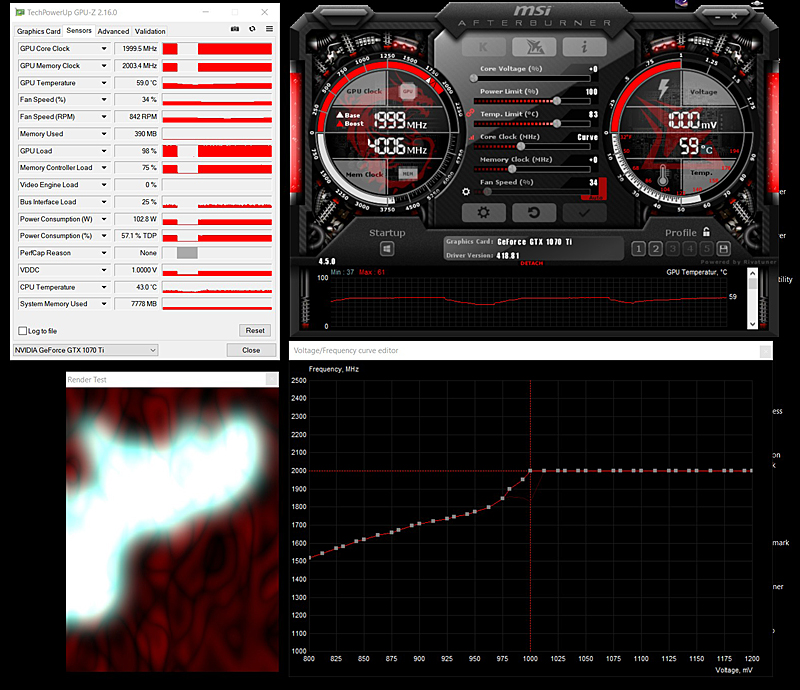The image size is (800, 690).
Task: Expand the GPU Core Clock sensor dropdown
Action: click(104, 48)
